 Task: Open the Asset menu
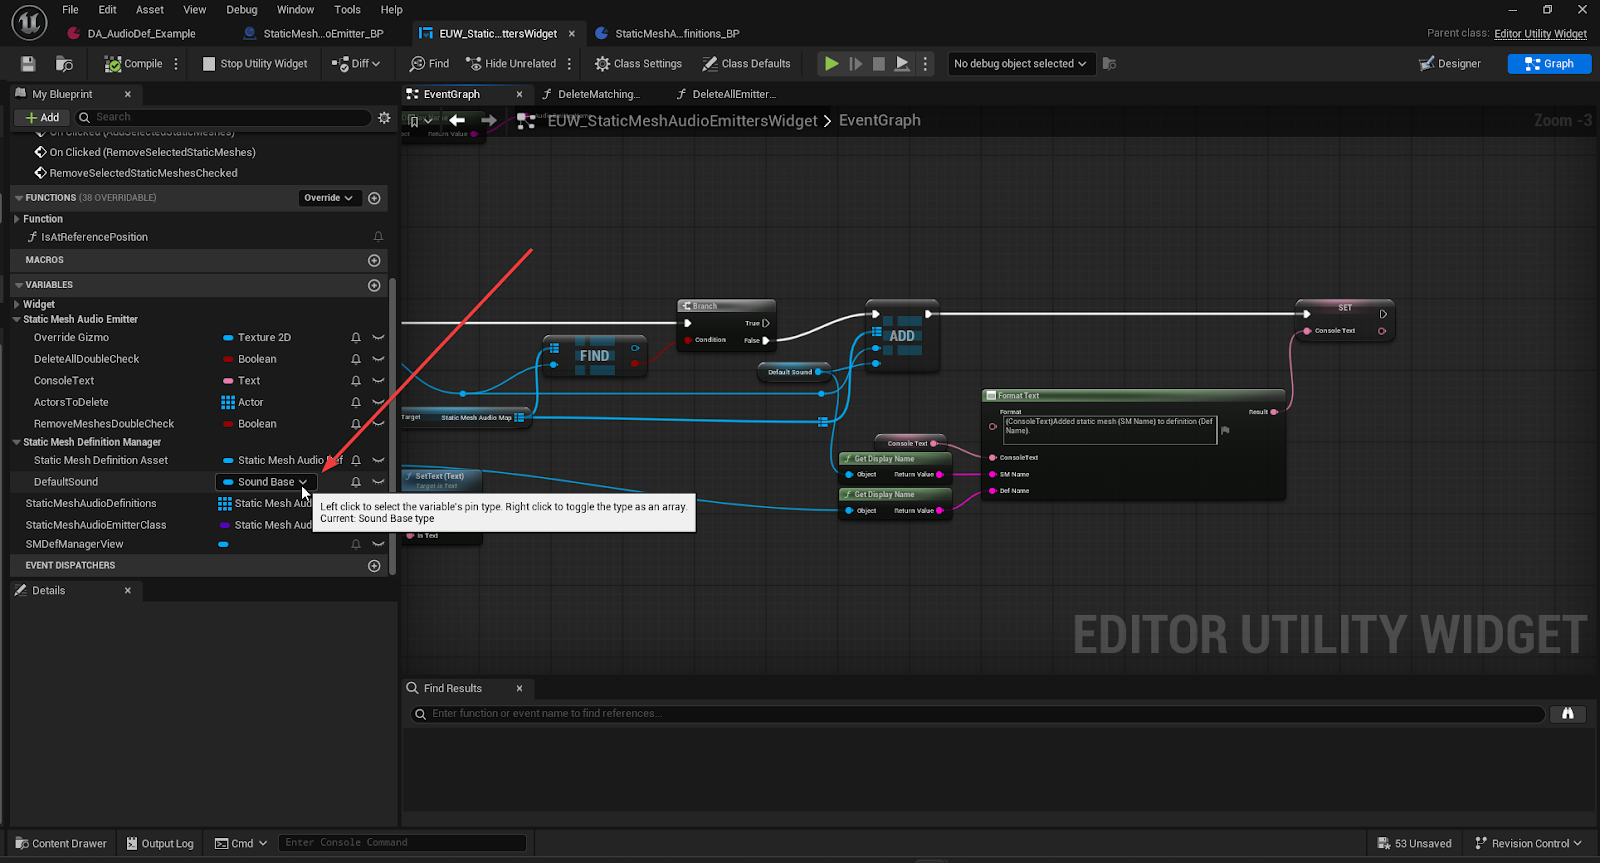pos(150,9)
